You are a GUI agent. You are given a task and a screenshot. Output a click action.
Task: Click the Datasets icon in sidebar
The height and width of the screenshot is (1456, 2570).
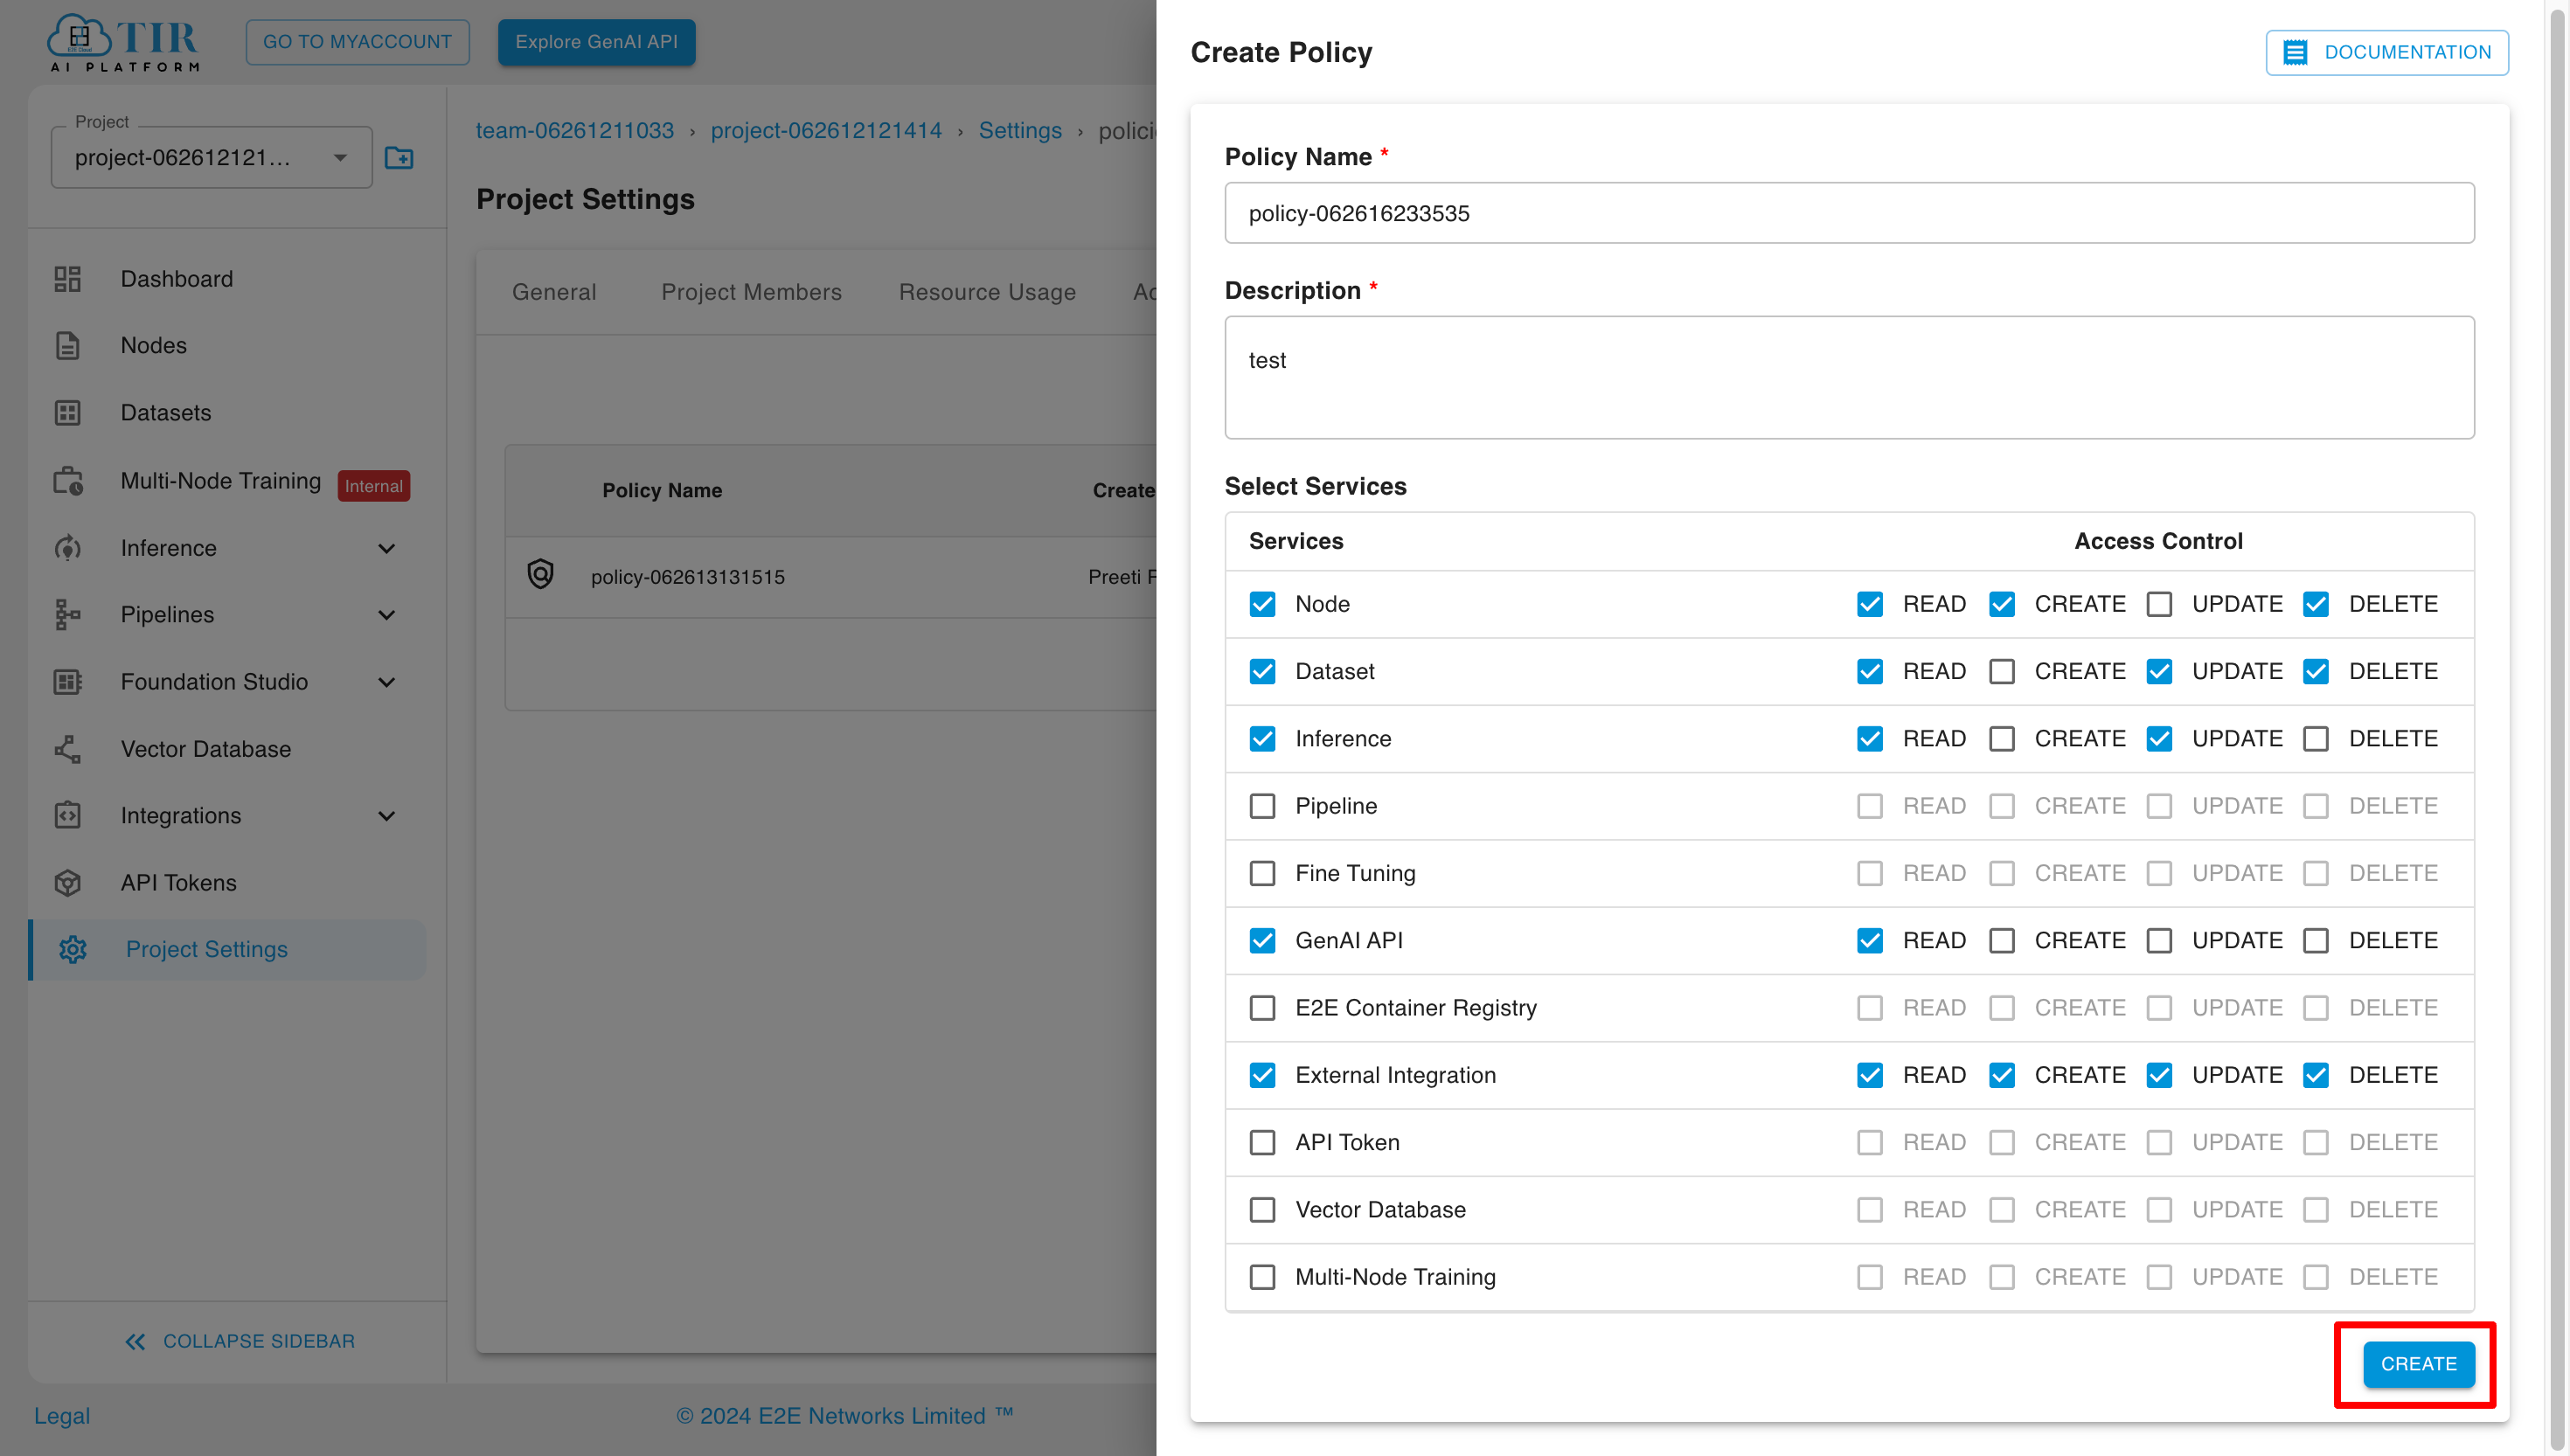pyautogui.click(x=67, y=413)
